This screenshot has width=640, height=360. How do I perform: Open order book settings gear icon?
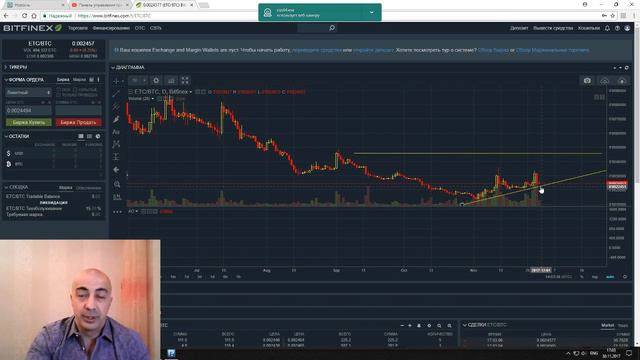(429, 326)
